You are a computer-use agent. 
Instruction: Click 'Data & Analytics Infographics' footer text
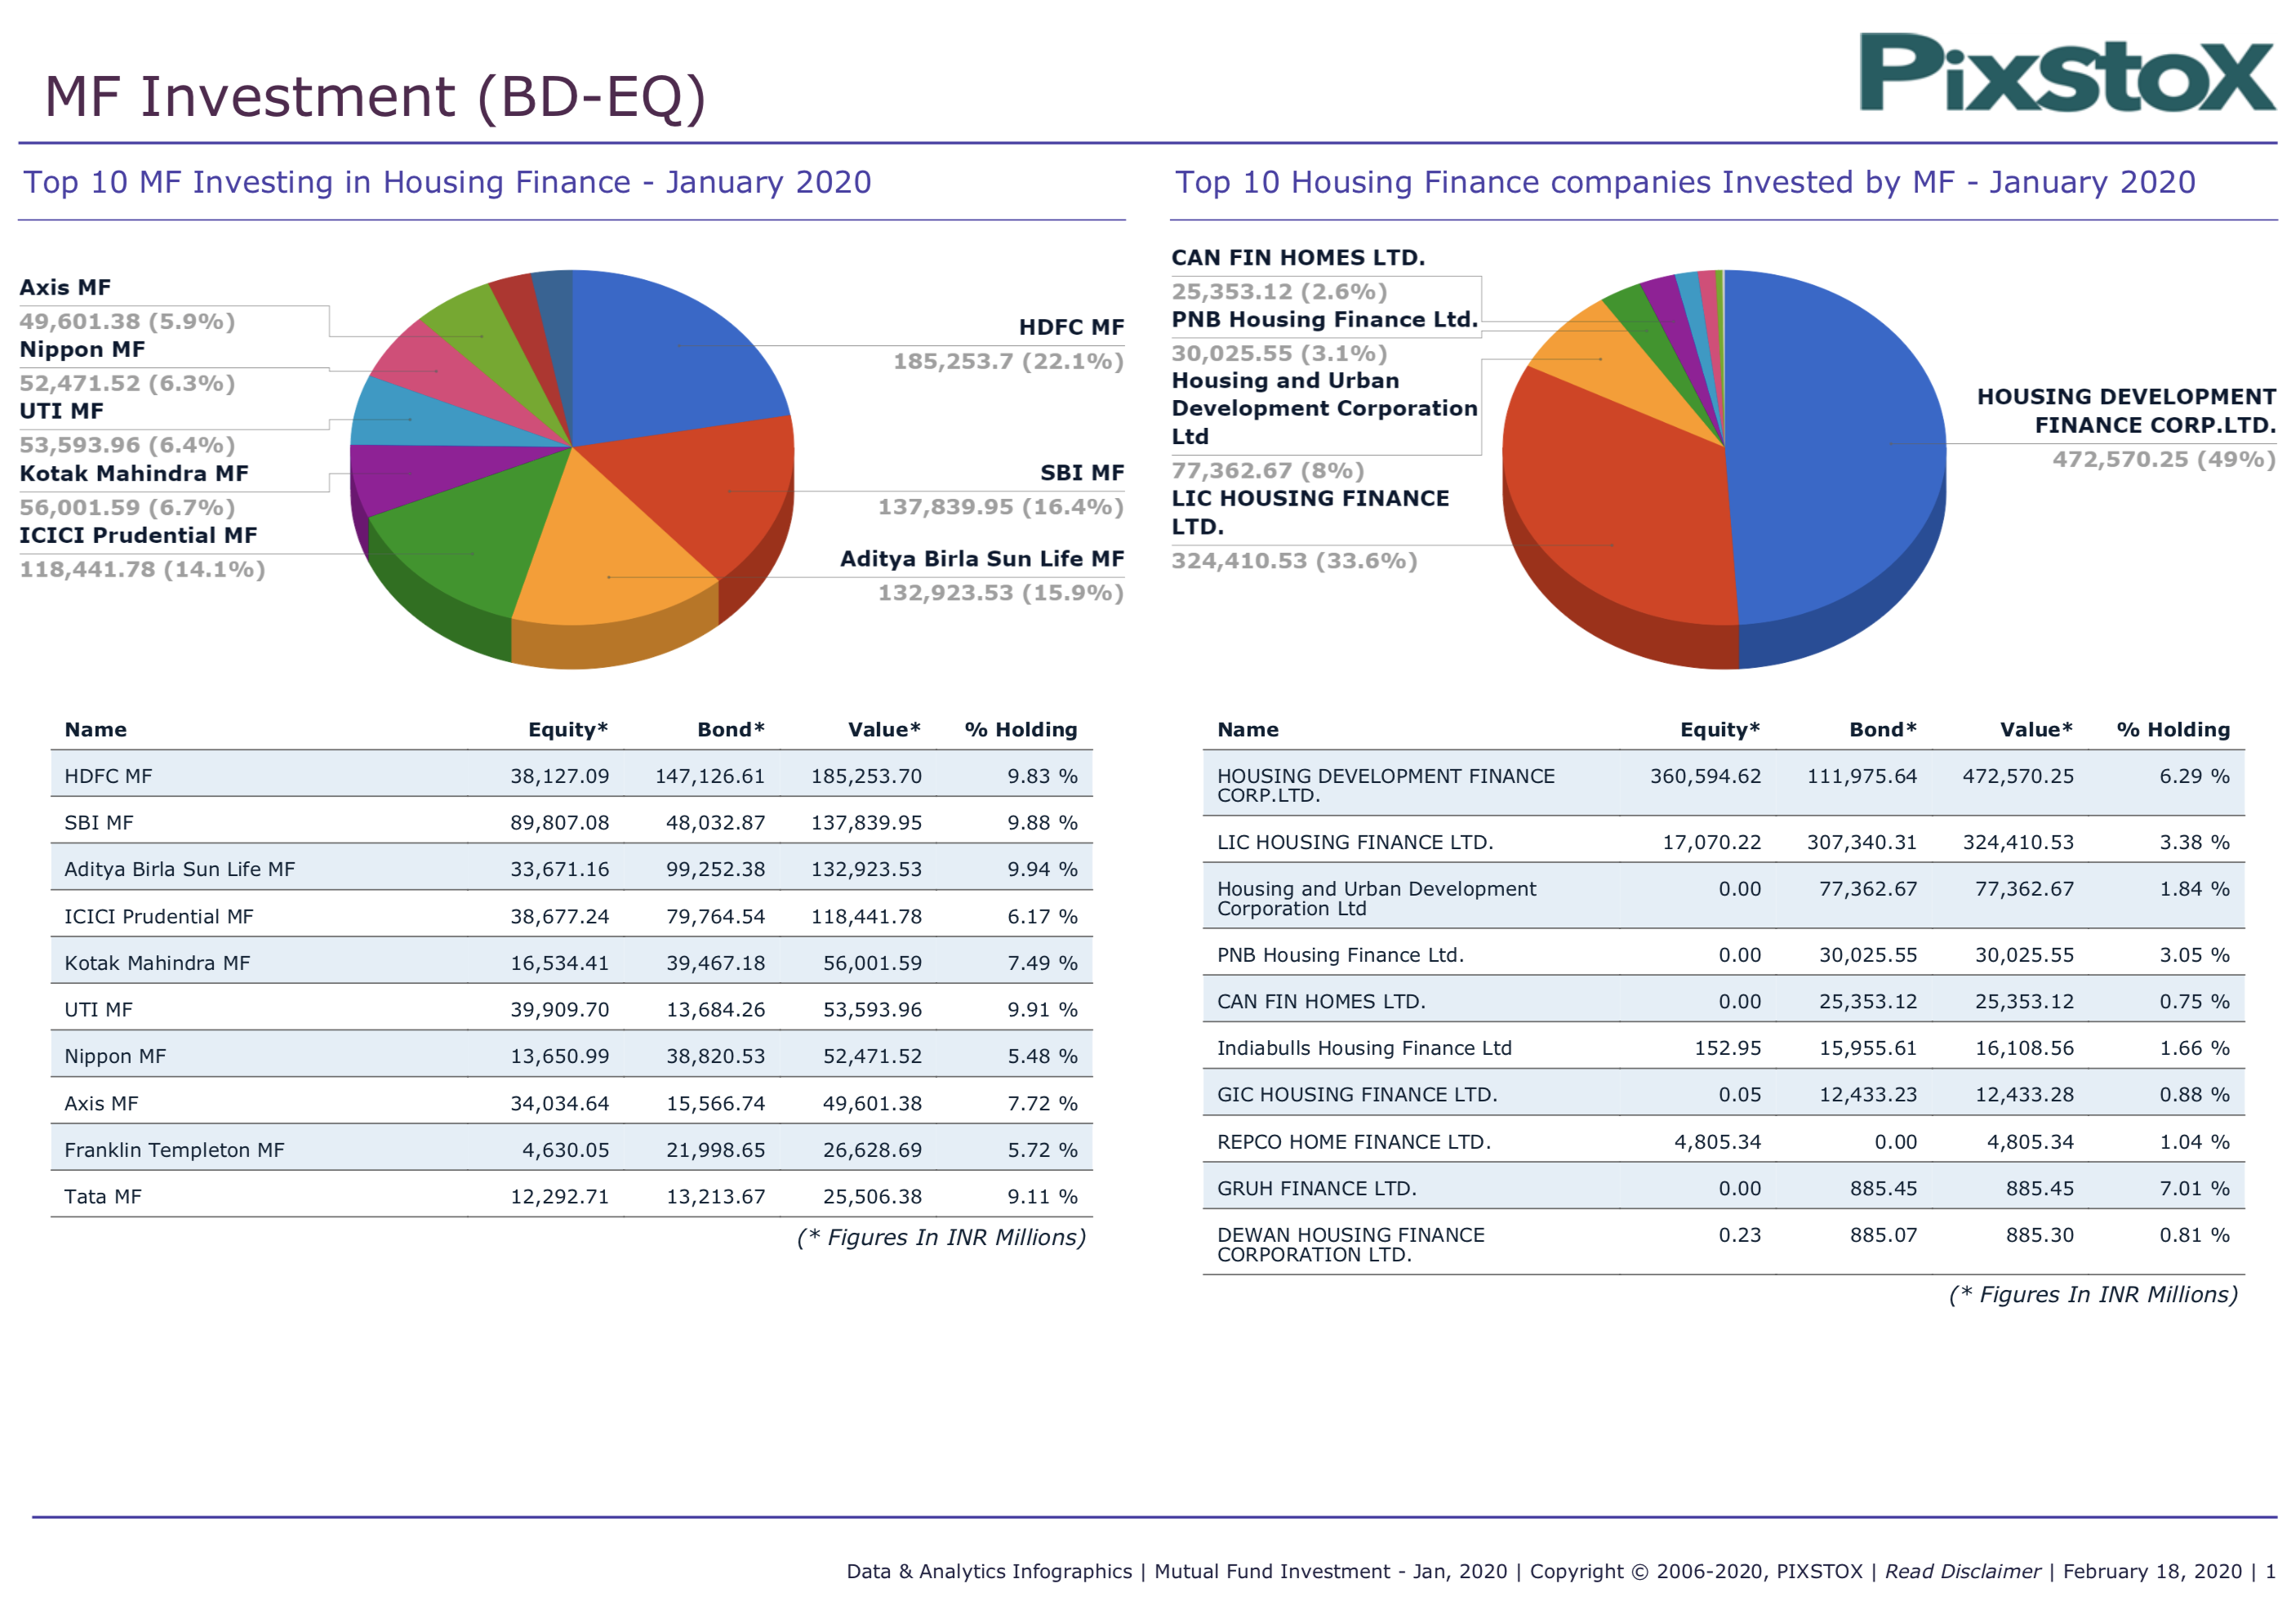point(989,1571)
